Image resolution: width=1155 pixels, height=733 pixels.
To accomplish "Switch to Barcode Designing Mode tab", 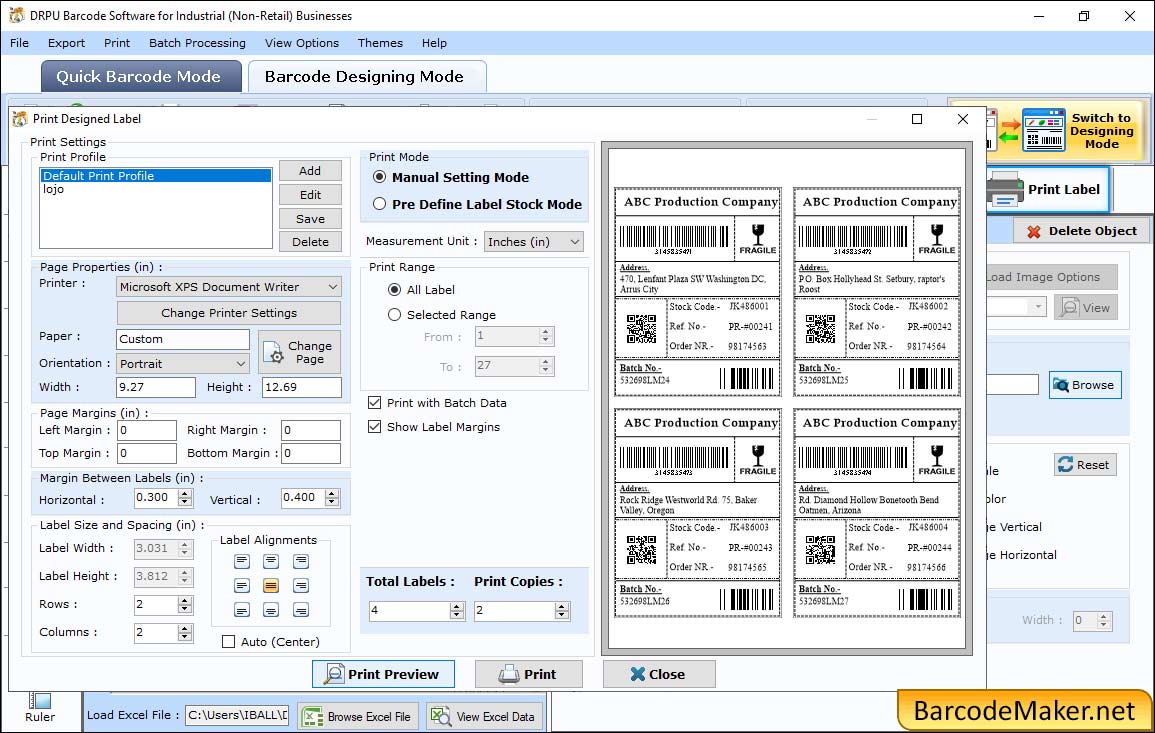I will pyautogui.click(x=366, y=77).
